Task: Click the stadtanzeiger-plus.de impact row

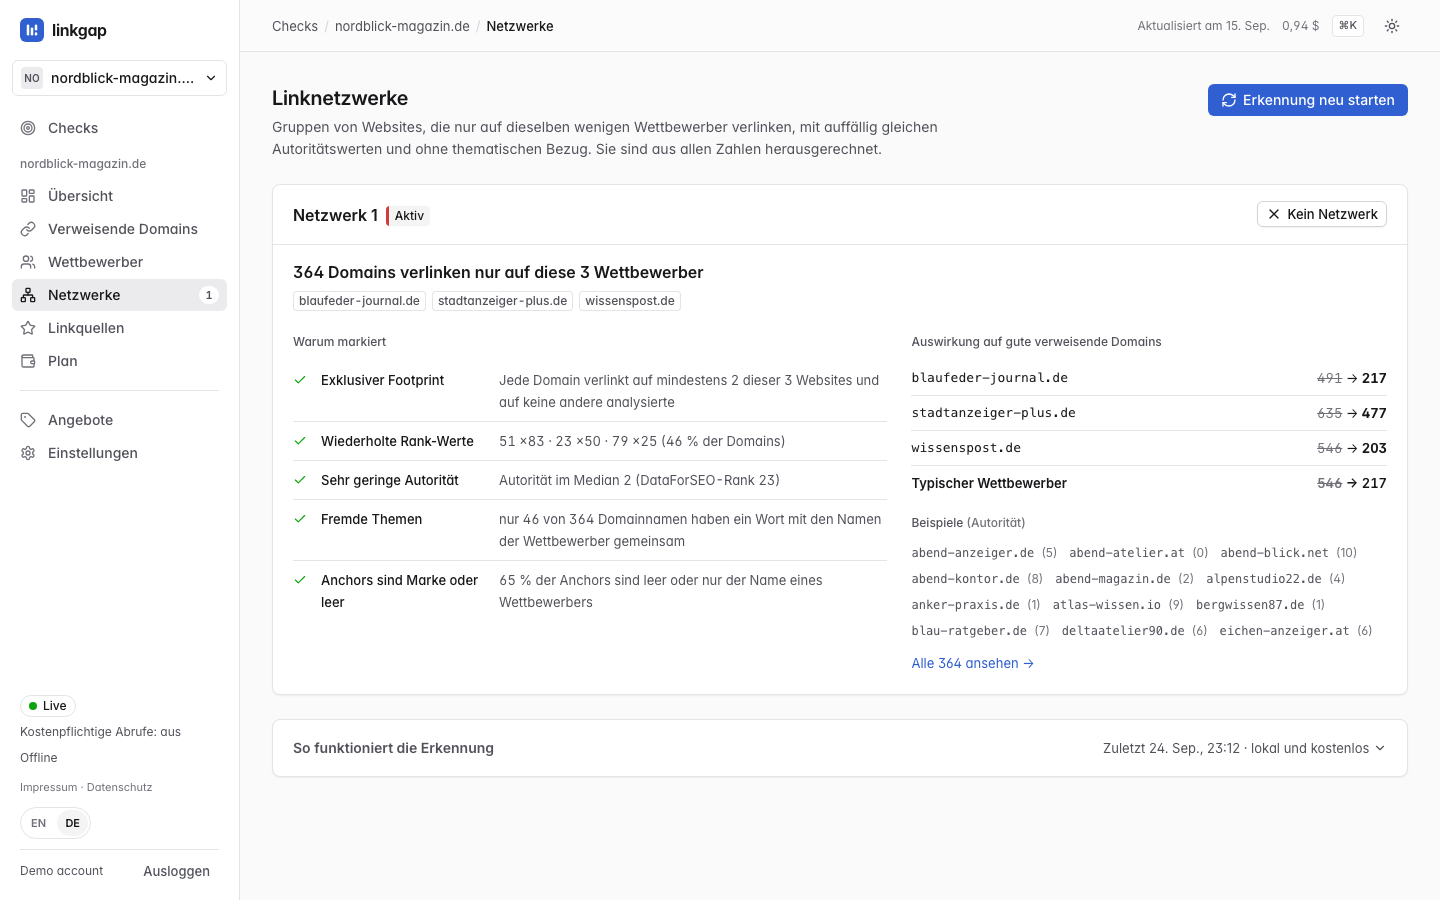Action: coord(1149,413)
